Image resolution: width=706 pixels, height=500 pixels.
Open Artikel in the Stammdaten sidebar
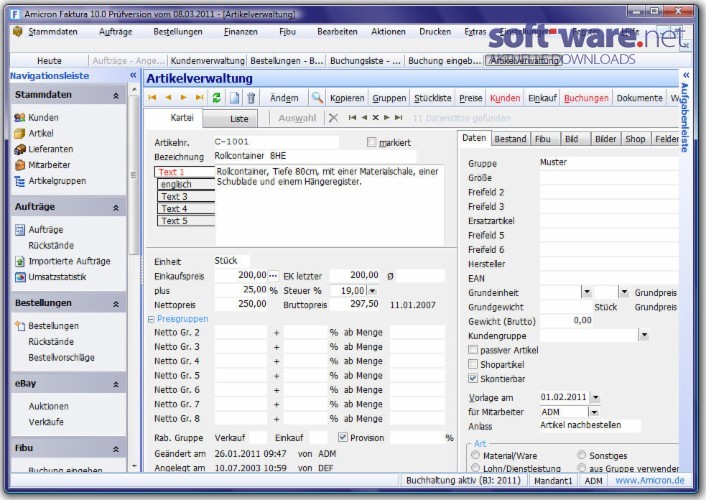click(x=41, y=133)
